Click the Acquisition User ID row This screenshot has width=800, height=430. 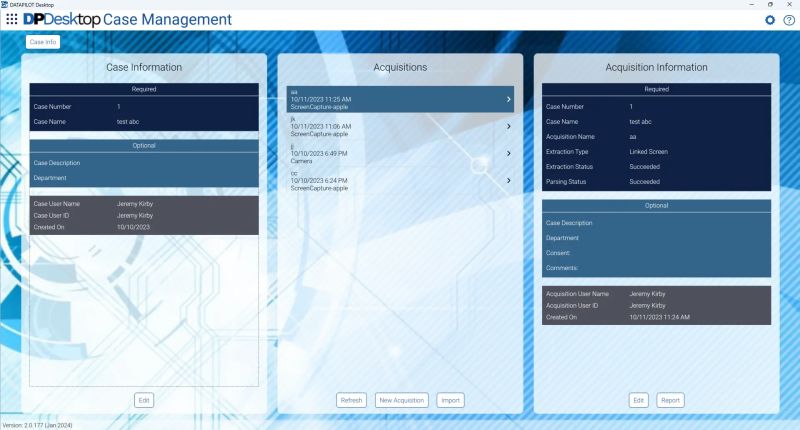point(656,306)
